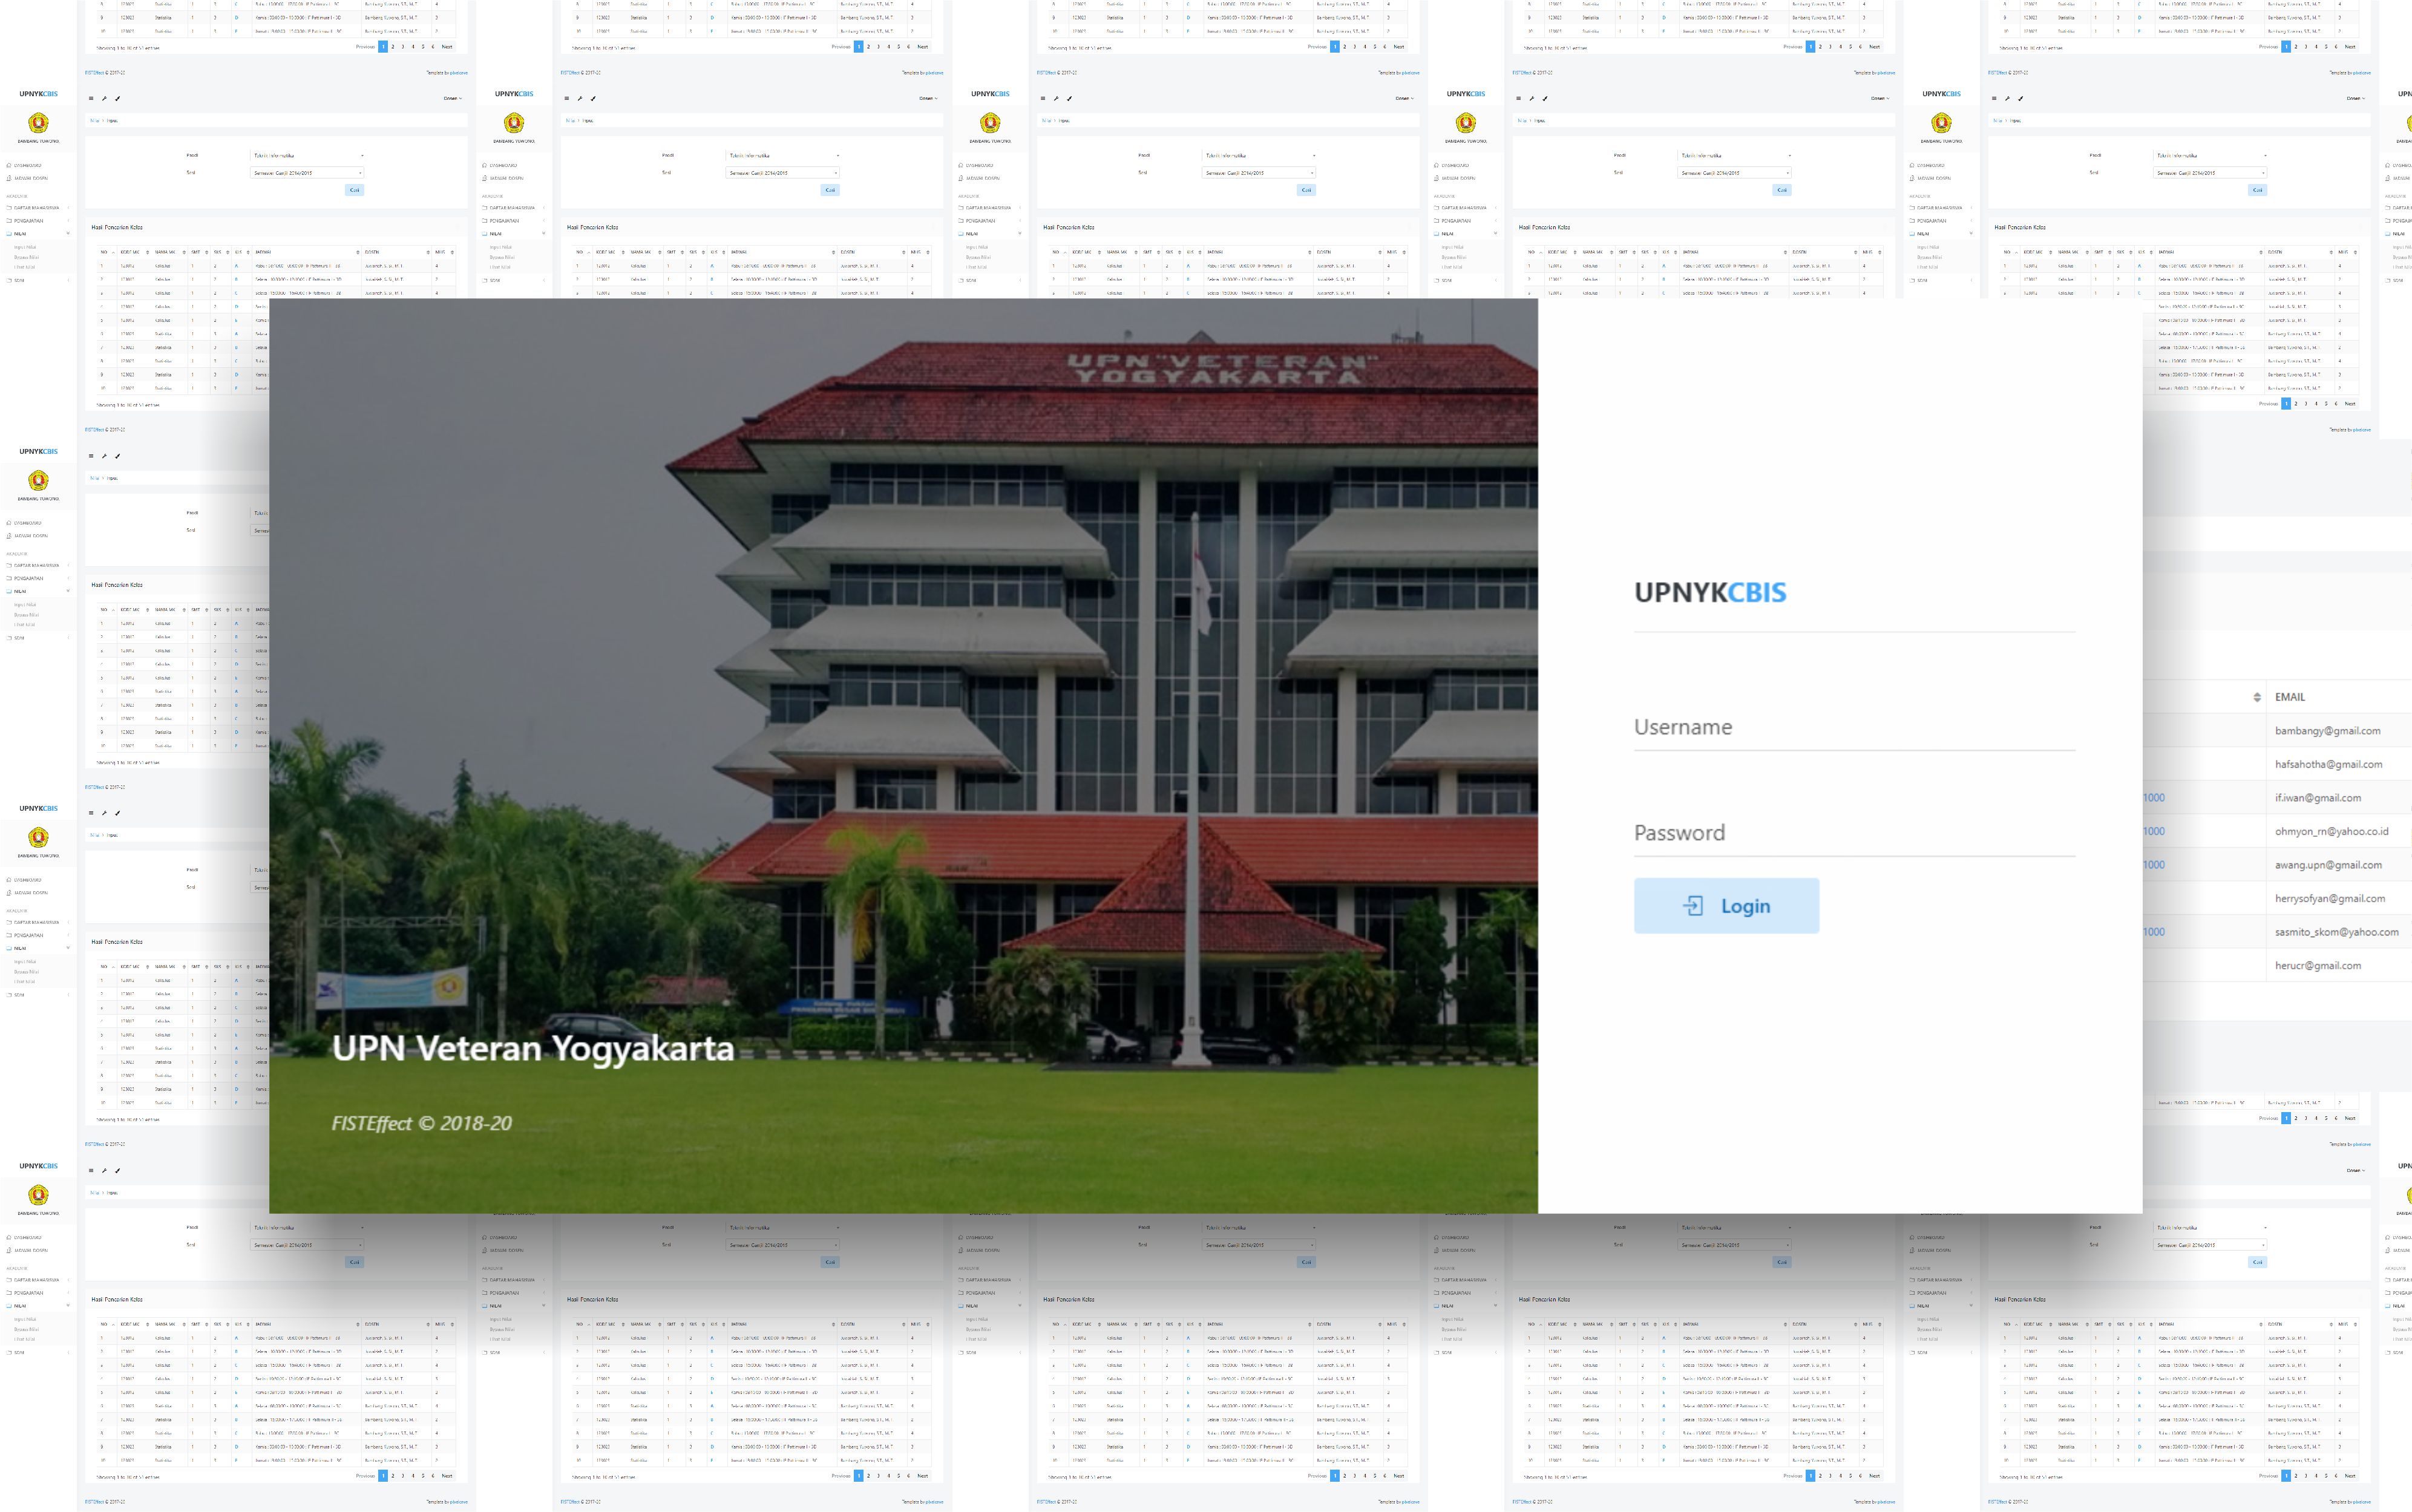Select the hafsahotha@gmail.com email cell

pos(2328,764)
